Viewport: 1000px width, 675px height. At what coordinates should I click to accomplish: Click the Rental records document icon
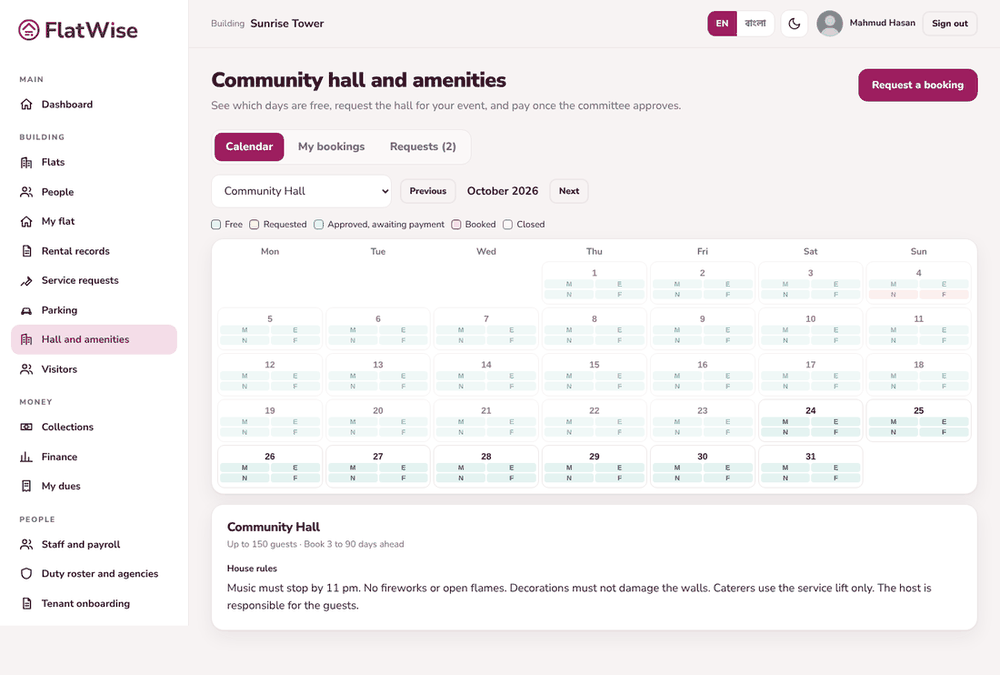[26, 251]
